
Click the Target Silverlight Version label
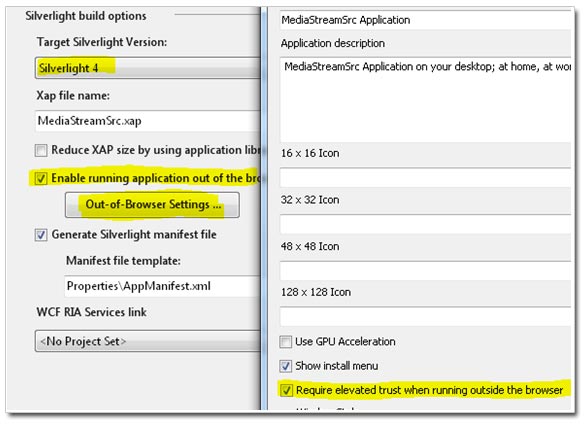101,42
